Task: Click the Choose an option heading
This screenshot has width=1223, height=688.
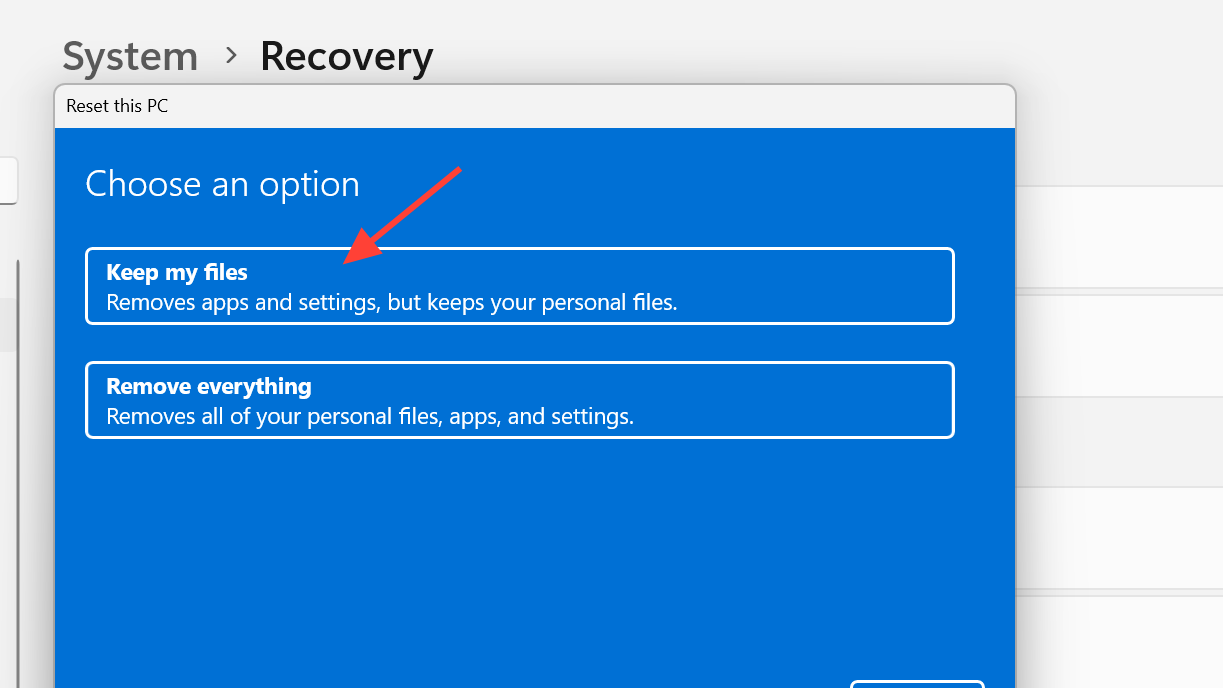Action: 222,184
